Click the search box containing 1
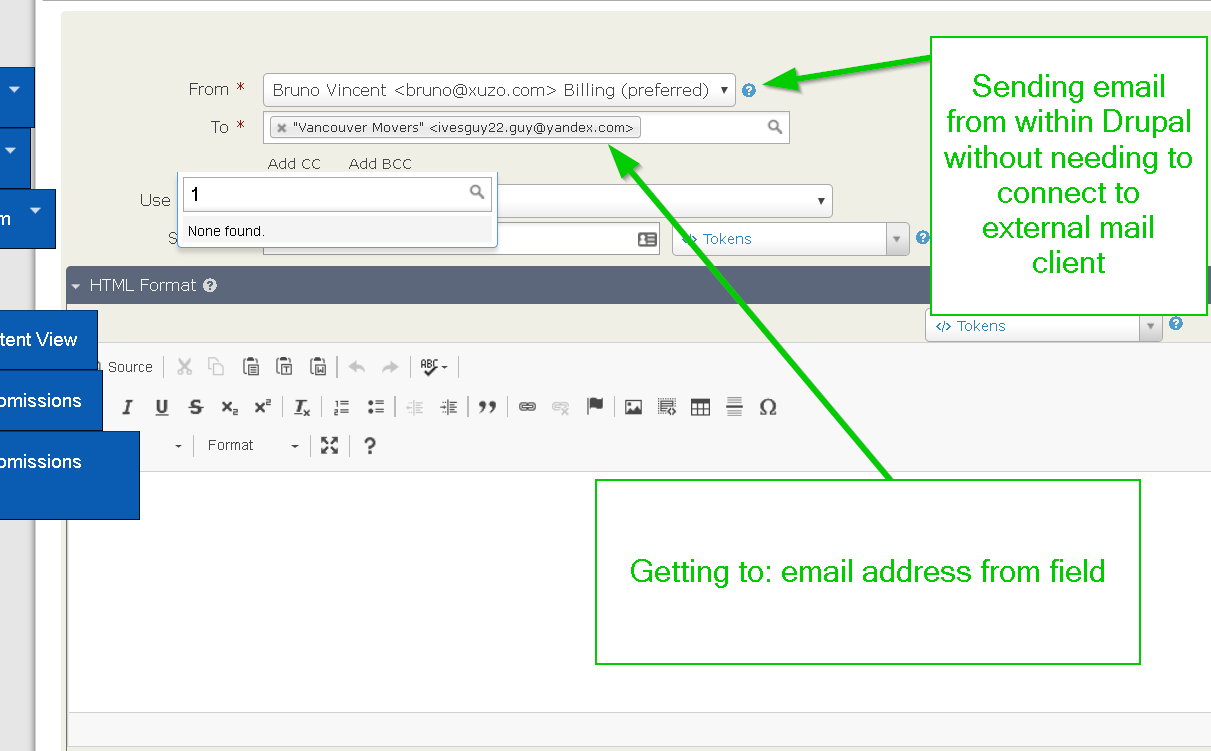This screenshot has width=1211, height=751. coord(337,194)
